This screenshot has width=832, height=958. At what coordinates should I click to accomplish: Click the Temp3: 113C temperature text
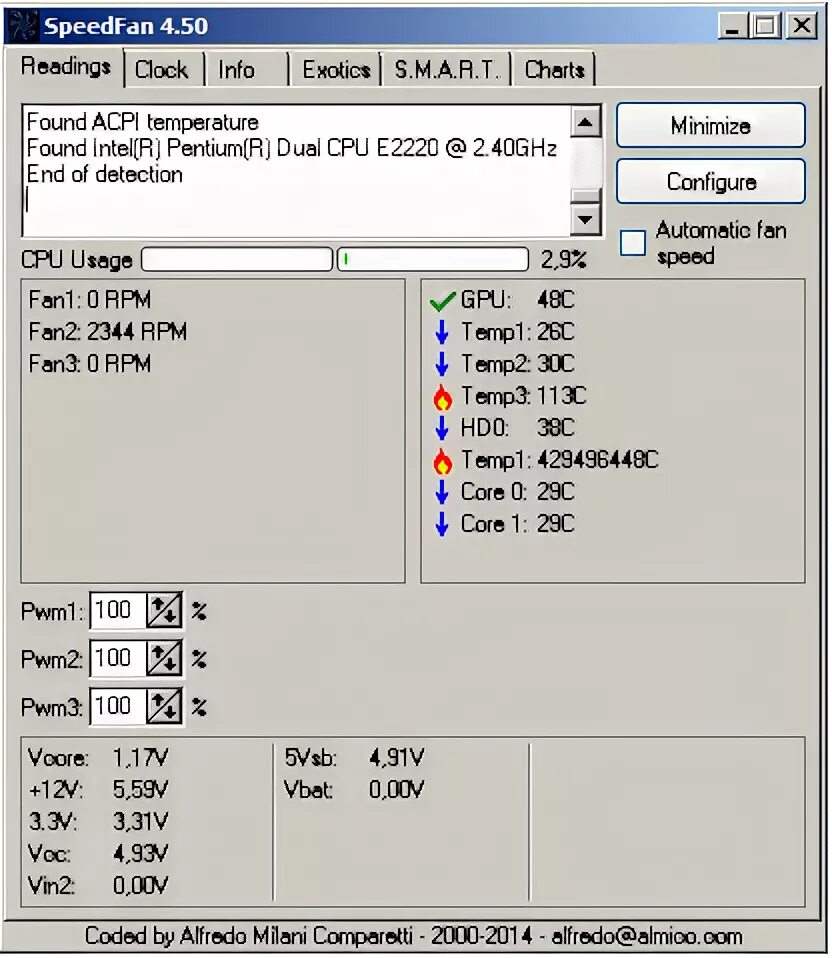click(x=524, y=396)
